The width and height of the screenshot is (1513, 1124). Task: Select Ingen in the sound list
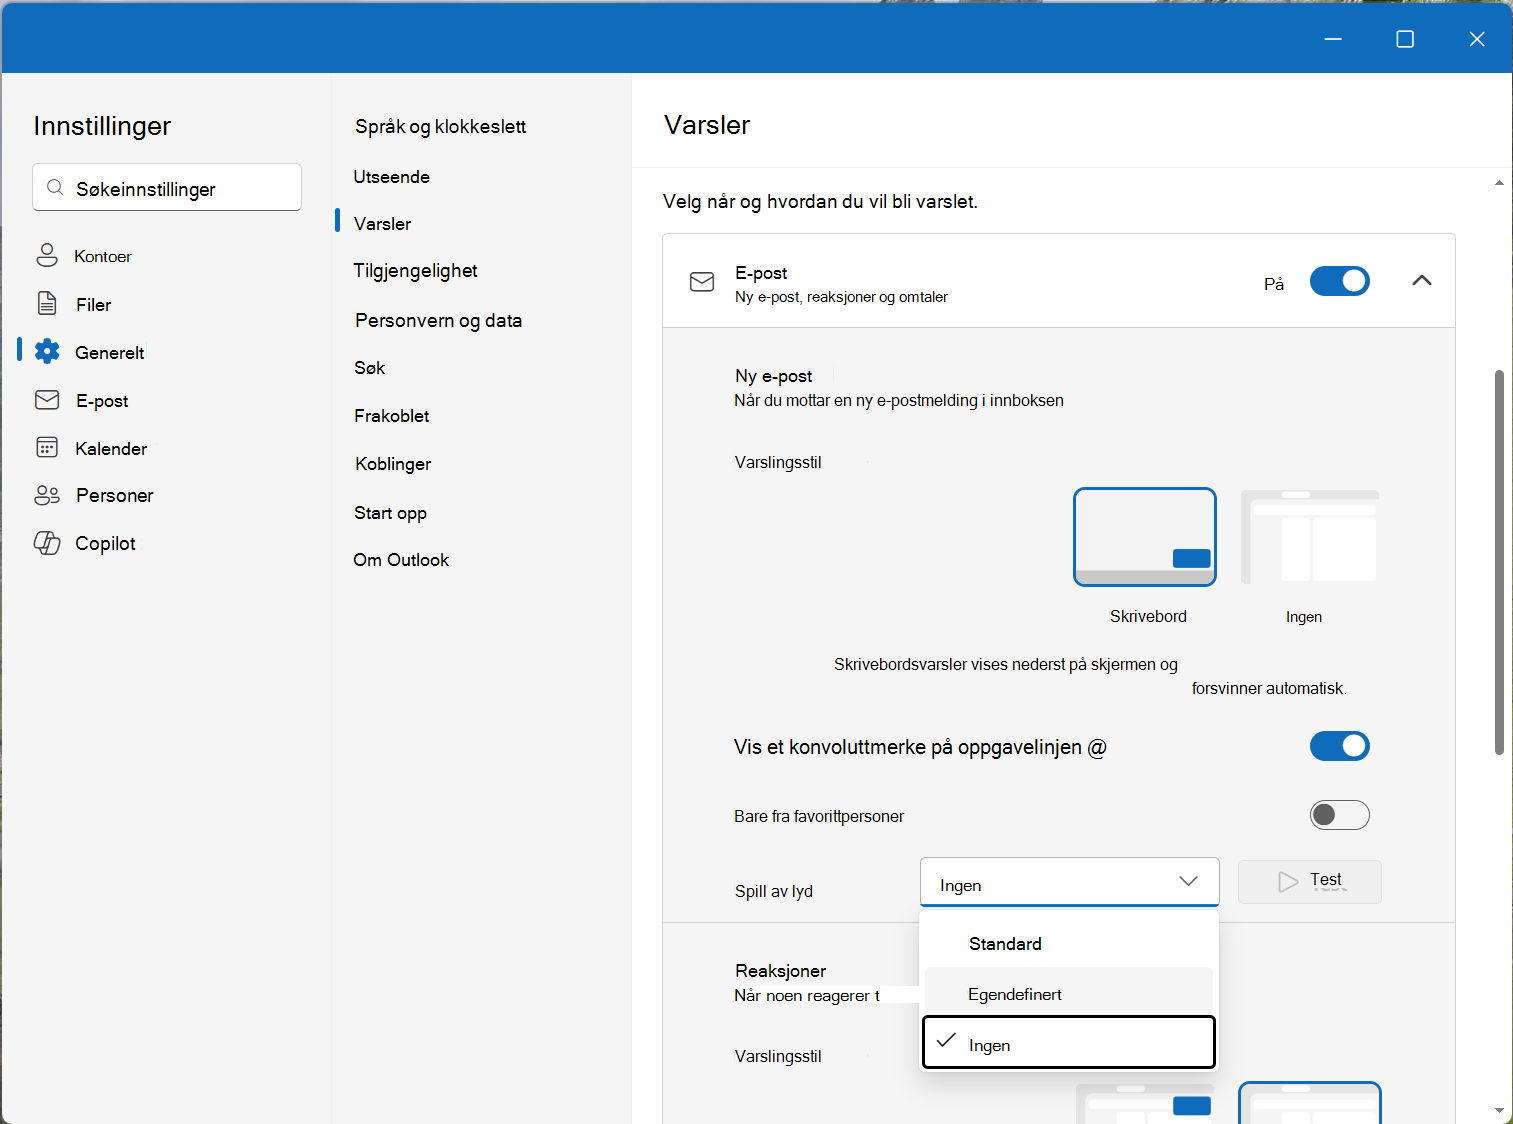point(1069,1043)
